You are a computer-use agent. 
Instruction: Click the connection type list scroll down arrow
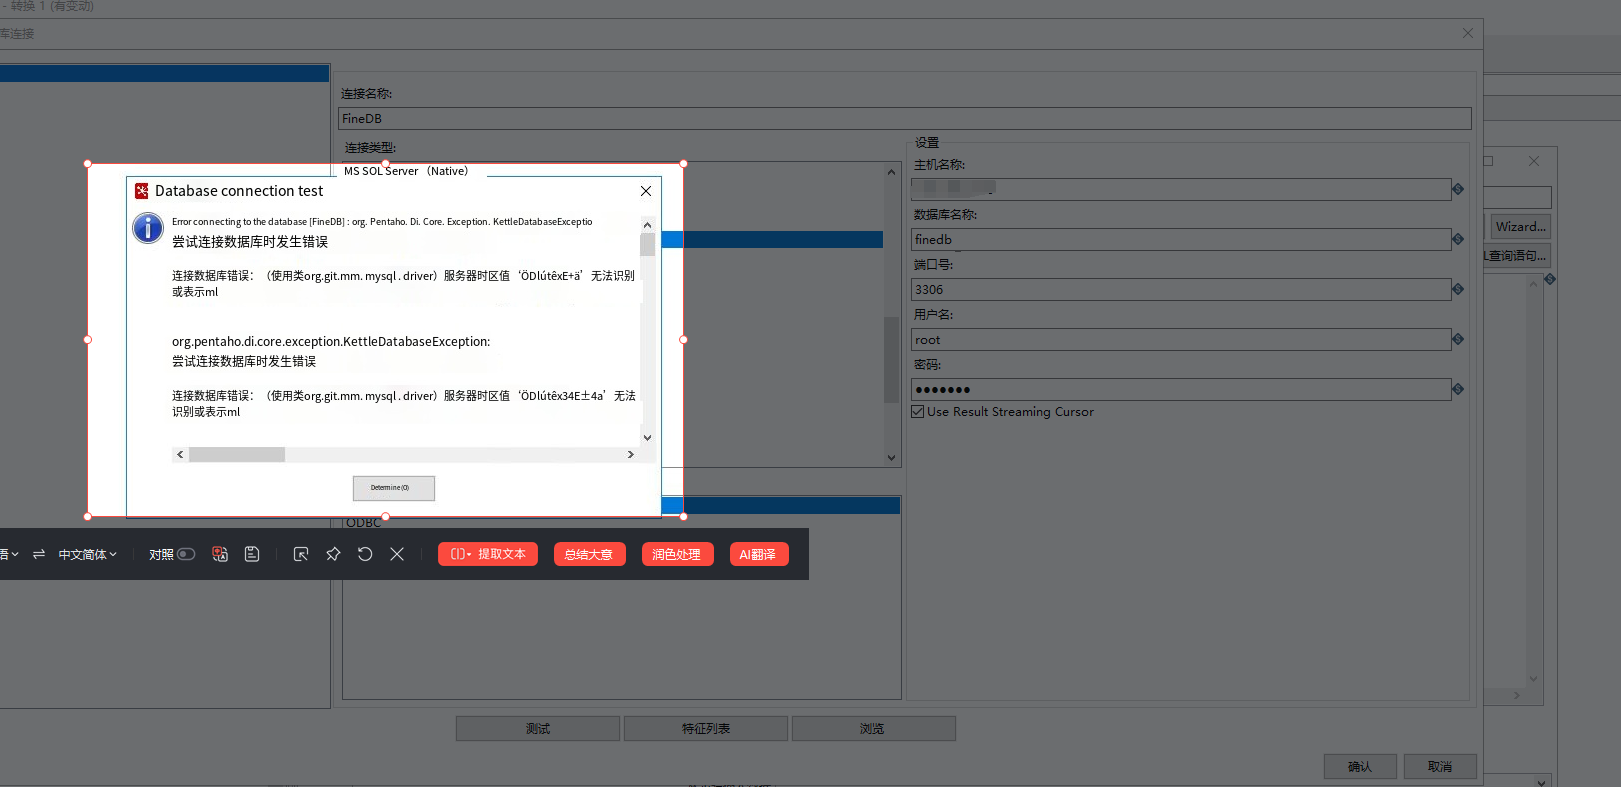coord(892,458)
